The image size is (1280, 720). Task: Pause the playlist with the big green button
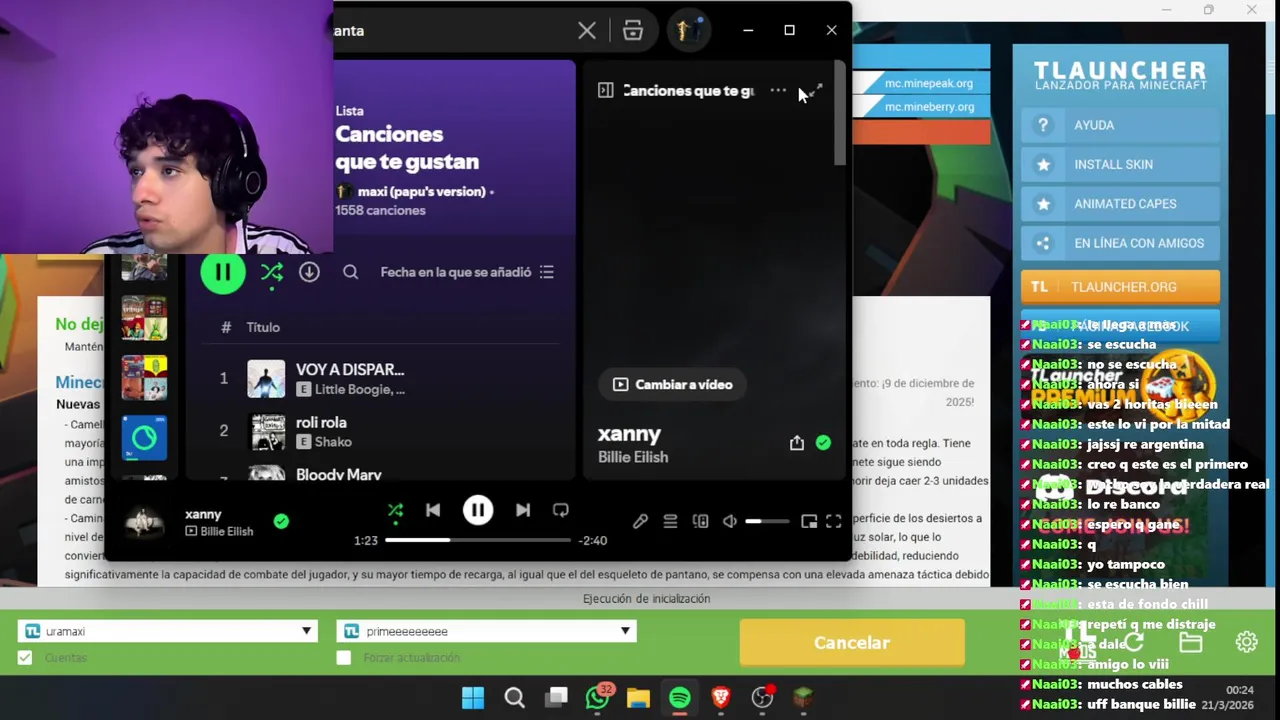pos(222,272)
